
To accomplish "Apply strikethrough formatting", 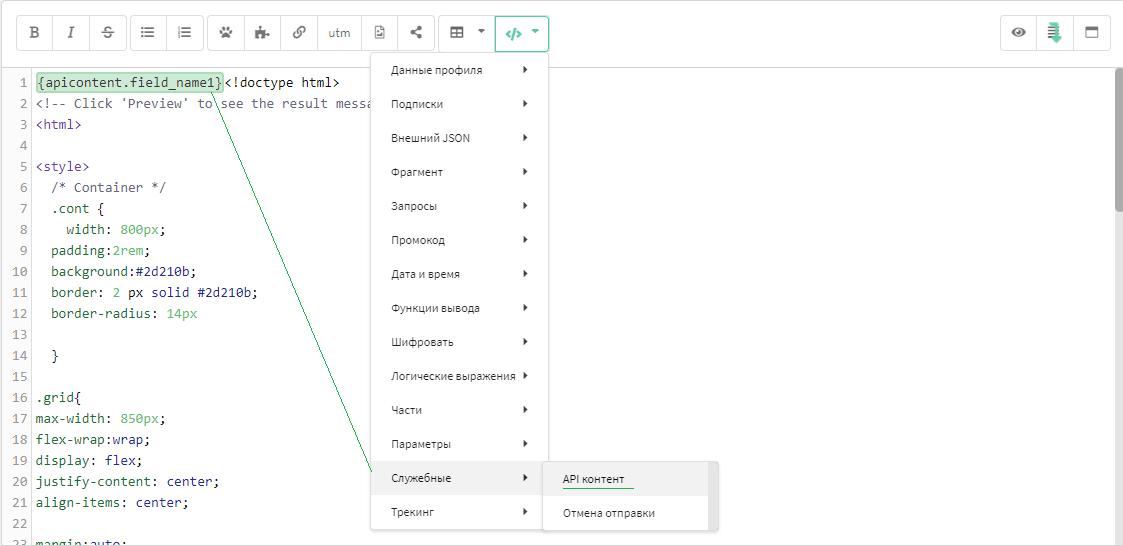I will (108, 33).
